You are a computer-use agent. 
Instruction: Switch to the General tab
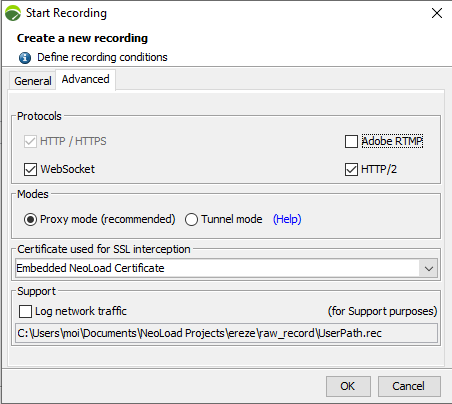point(33,81)
